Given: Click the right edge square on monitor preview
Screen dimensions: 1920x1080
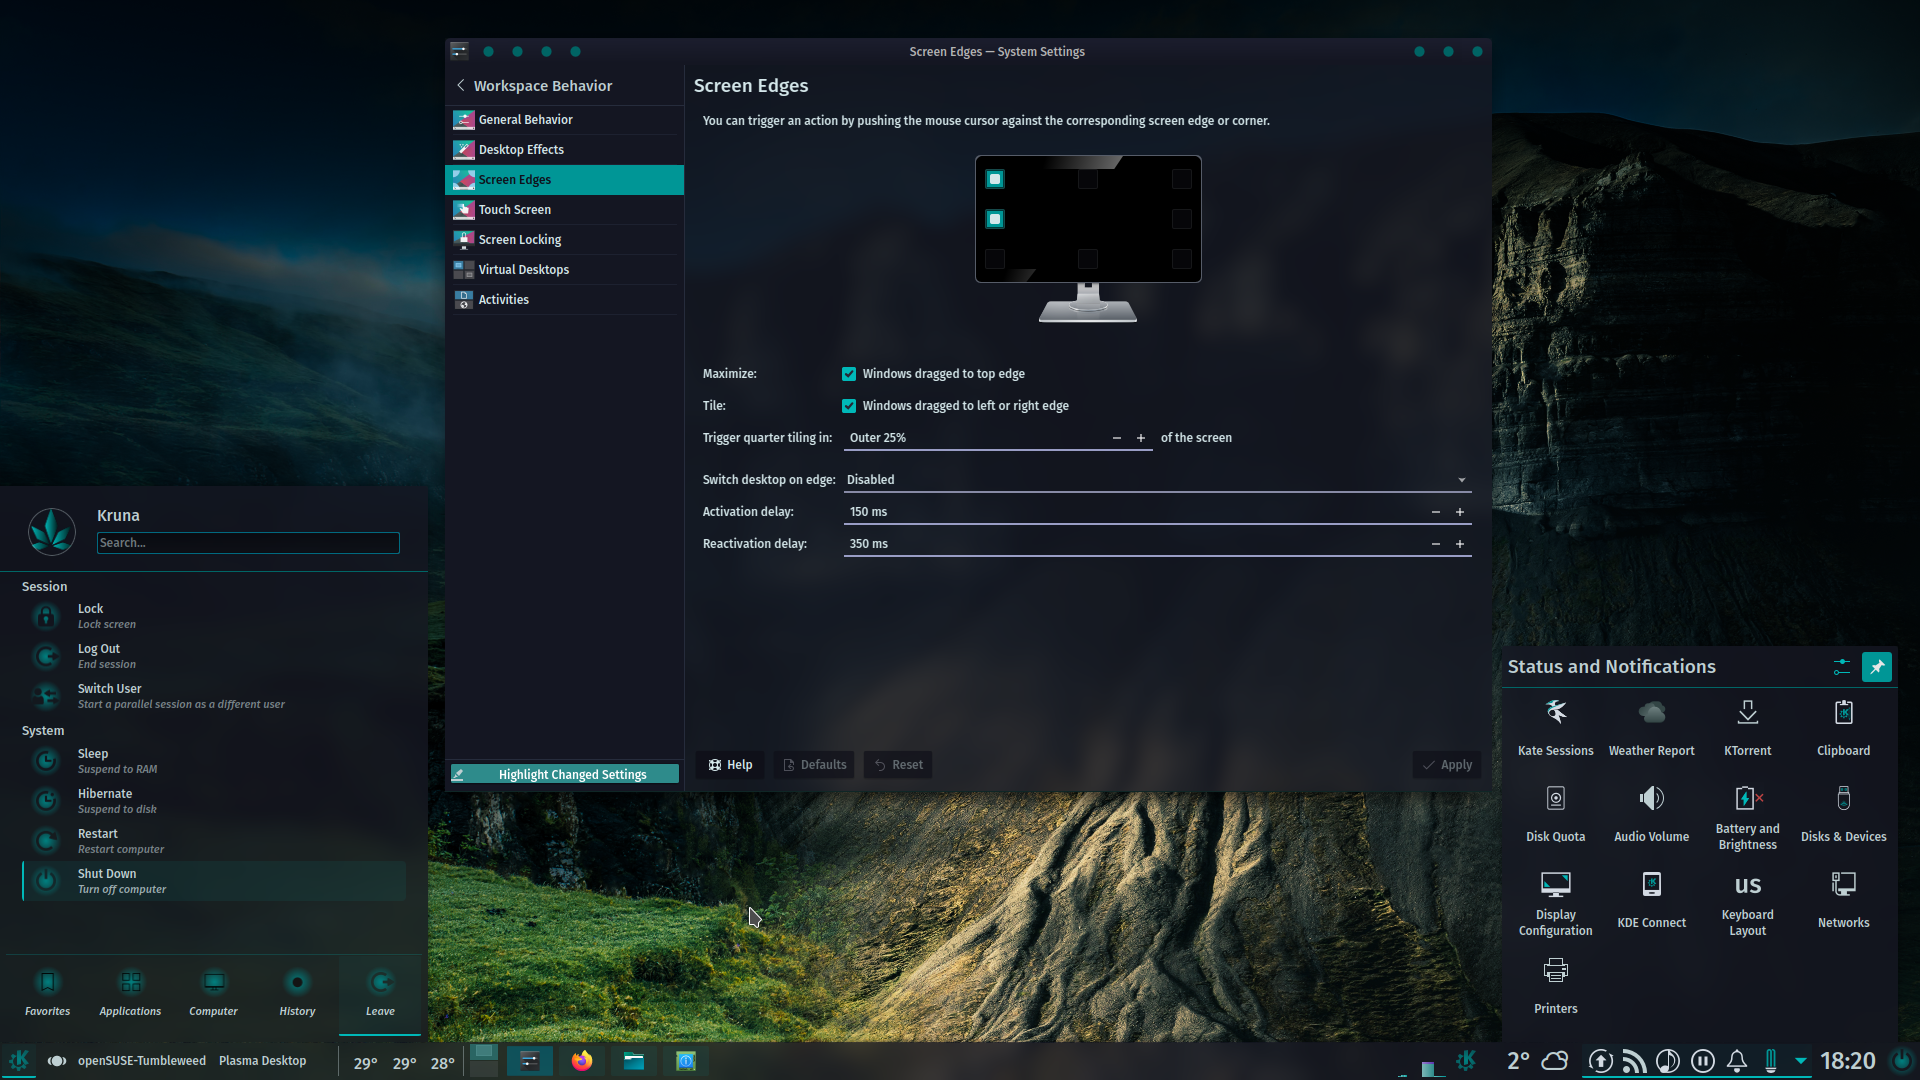Looking at the screenshot, I should 1182,219.
